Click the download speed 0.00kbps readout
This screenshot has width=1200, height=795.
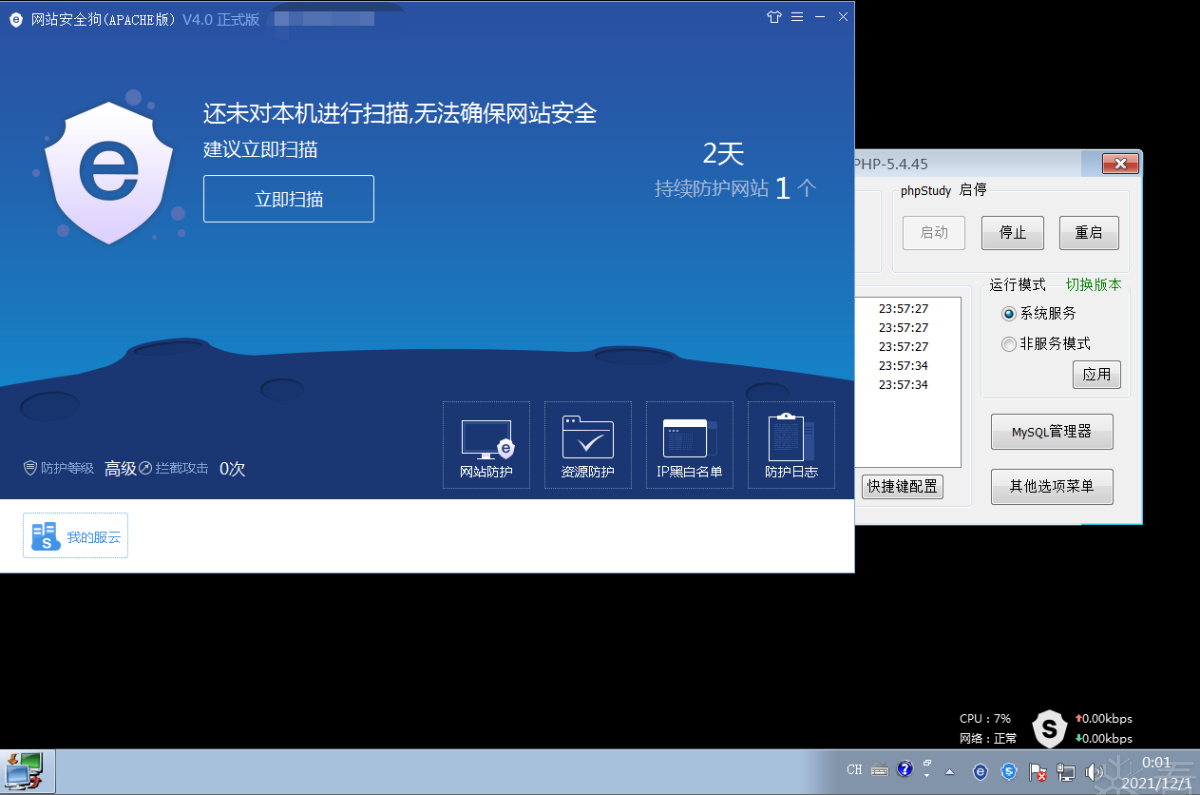1103,739
